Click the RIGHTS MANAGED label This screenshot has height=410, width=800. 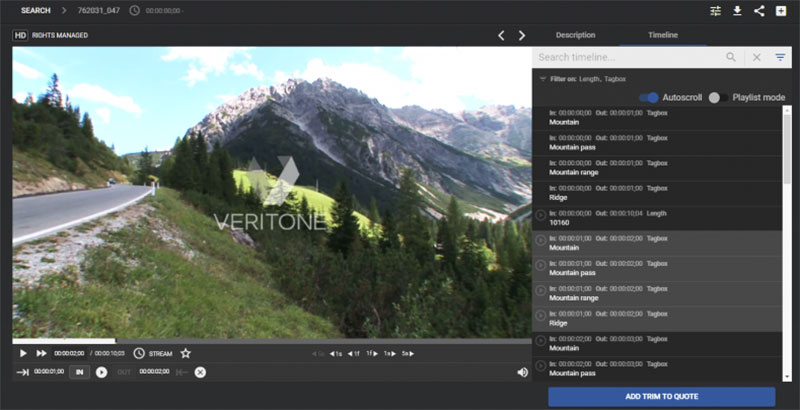pyautogui.click(x=60, y=35)
